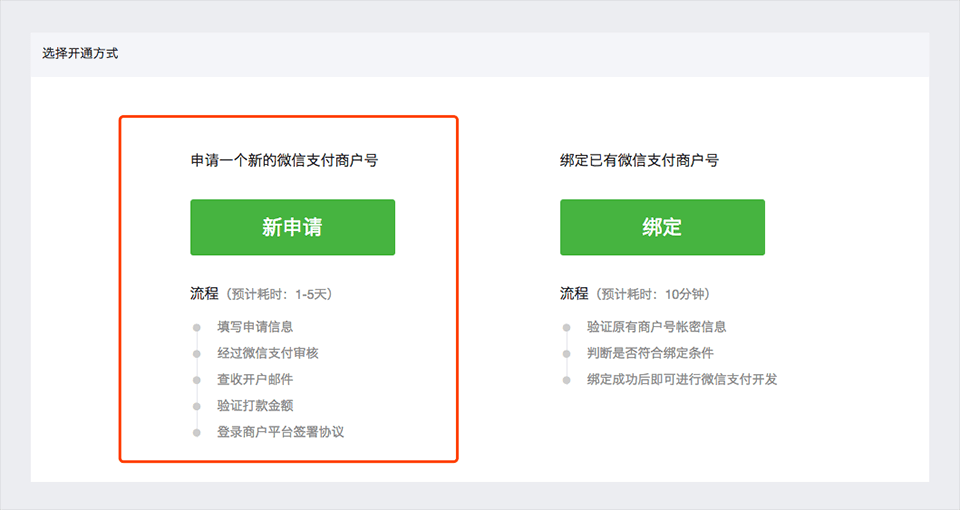Click the bullet dot beside 绑定成功后即可进行微信支付开发
This screenshot has height=510, width=960.
click(x=566, y=380)
